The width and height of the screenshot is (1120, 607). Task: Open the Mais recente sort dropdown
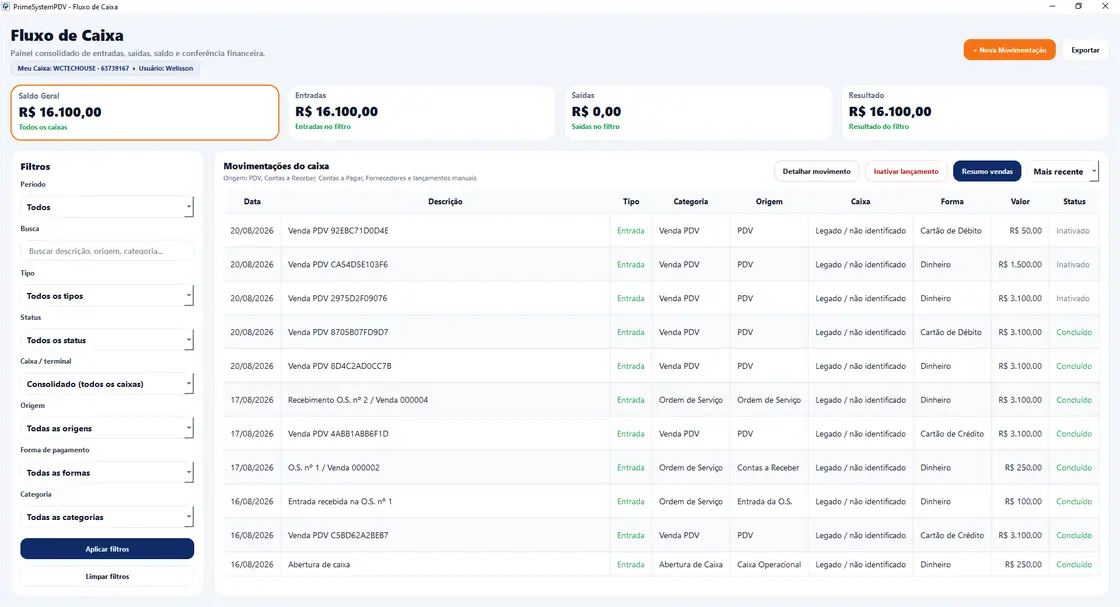coord(1062,171)
